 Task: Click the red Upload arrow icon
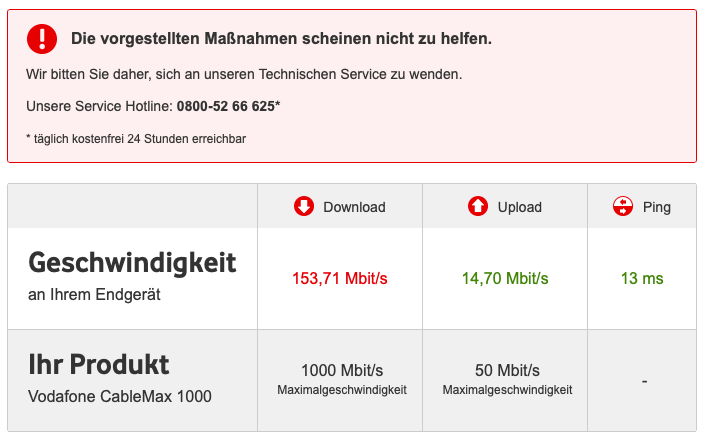click(x=478, y=207)
